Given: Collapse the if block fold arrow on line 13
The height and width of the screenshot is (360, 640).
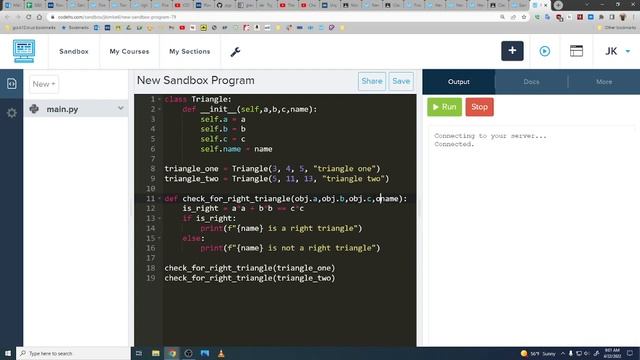Looking at the screenshot, I should (x=159, y=218).
